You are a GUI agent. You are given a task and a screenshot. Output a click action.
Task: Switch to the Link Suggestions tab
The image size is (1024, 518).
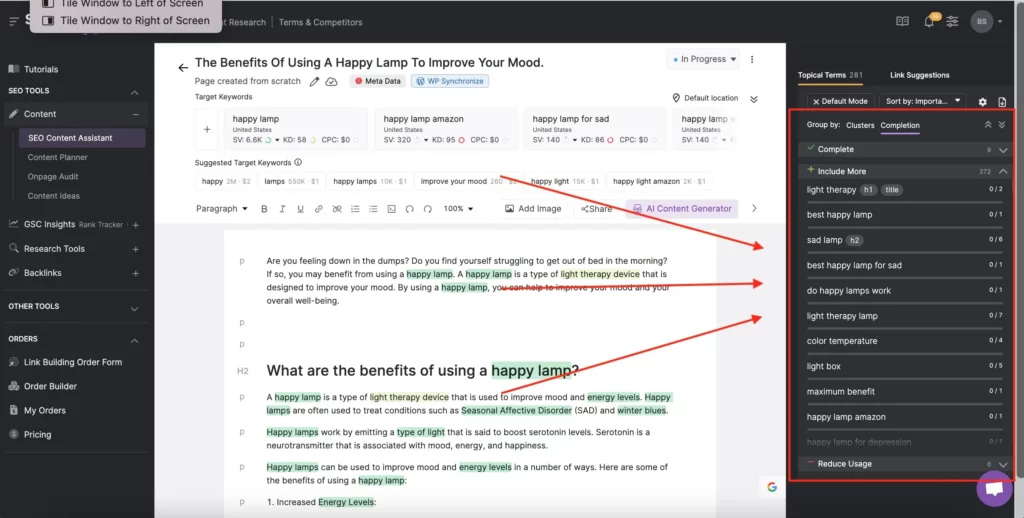click(919, 75)
